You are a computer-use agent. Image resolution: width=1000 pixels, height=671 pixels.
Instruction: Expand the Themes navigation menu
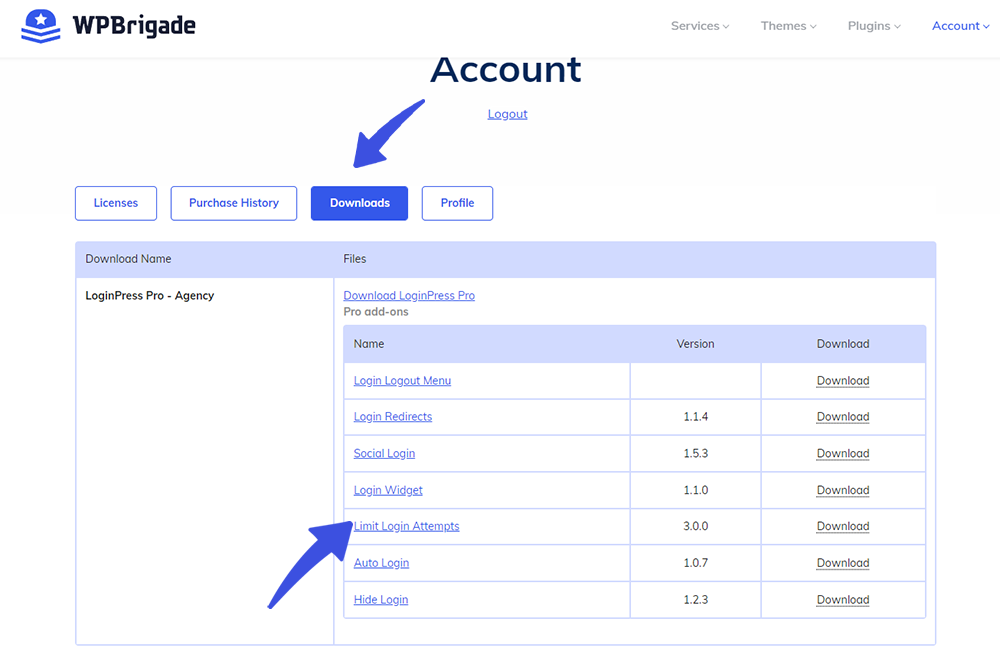tap(788, 26)
